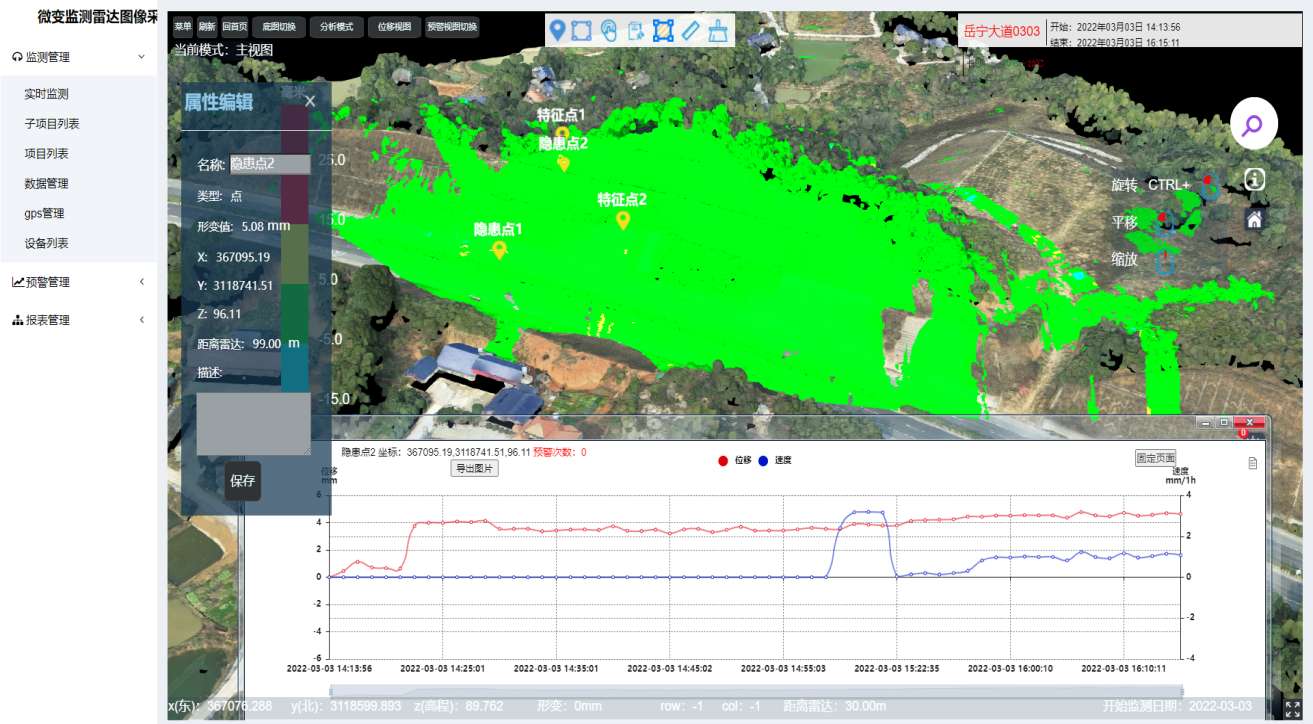
Task: Click 预警次数 text in chart header
Action: [559, 452]
